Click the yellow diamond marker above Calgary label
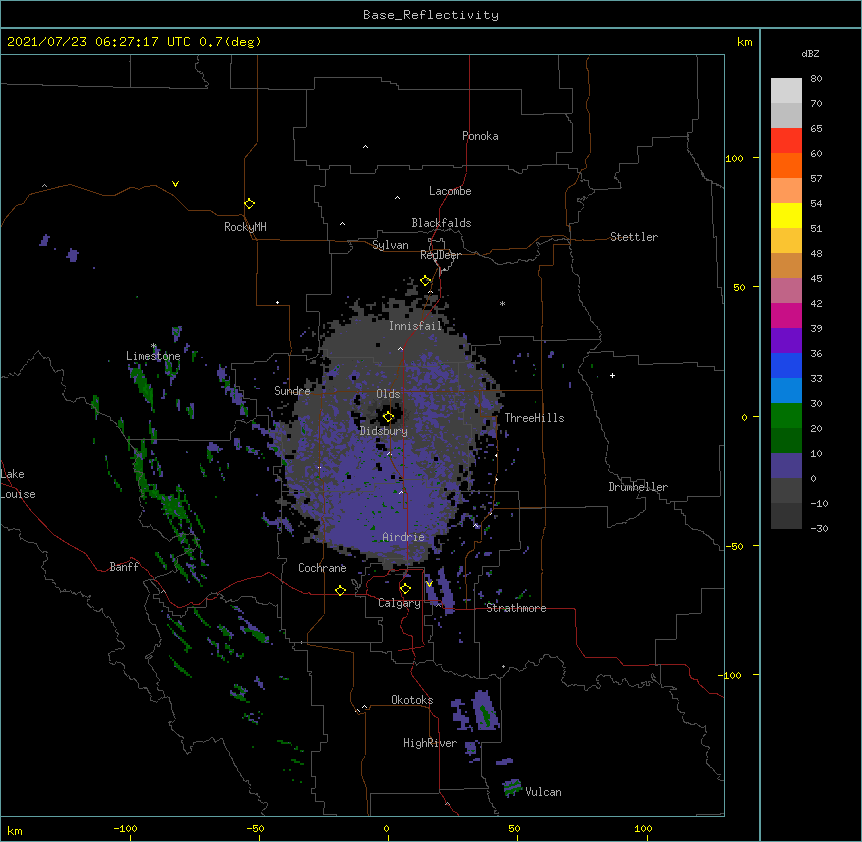This screenshot has height=842, width=862. point(405,589)
